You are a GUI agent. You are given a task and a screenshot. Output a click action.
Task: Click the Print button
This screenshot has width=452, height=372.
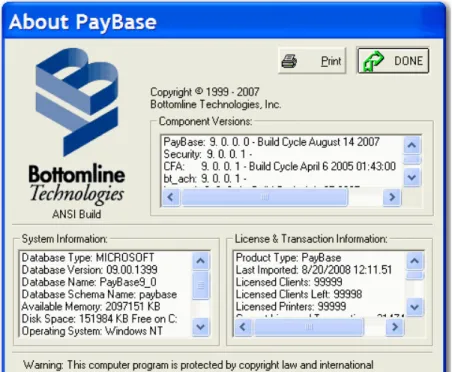click(x=312, y=61)
